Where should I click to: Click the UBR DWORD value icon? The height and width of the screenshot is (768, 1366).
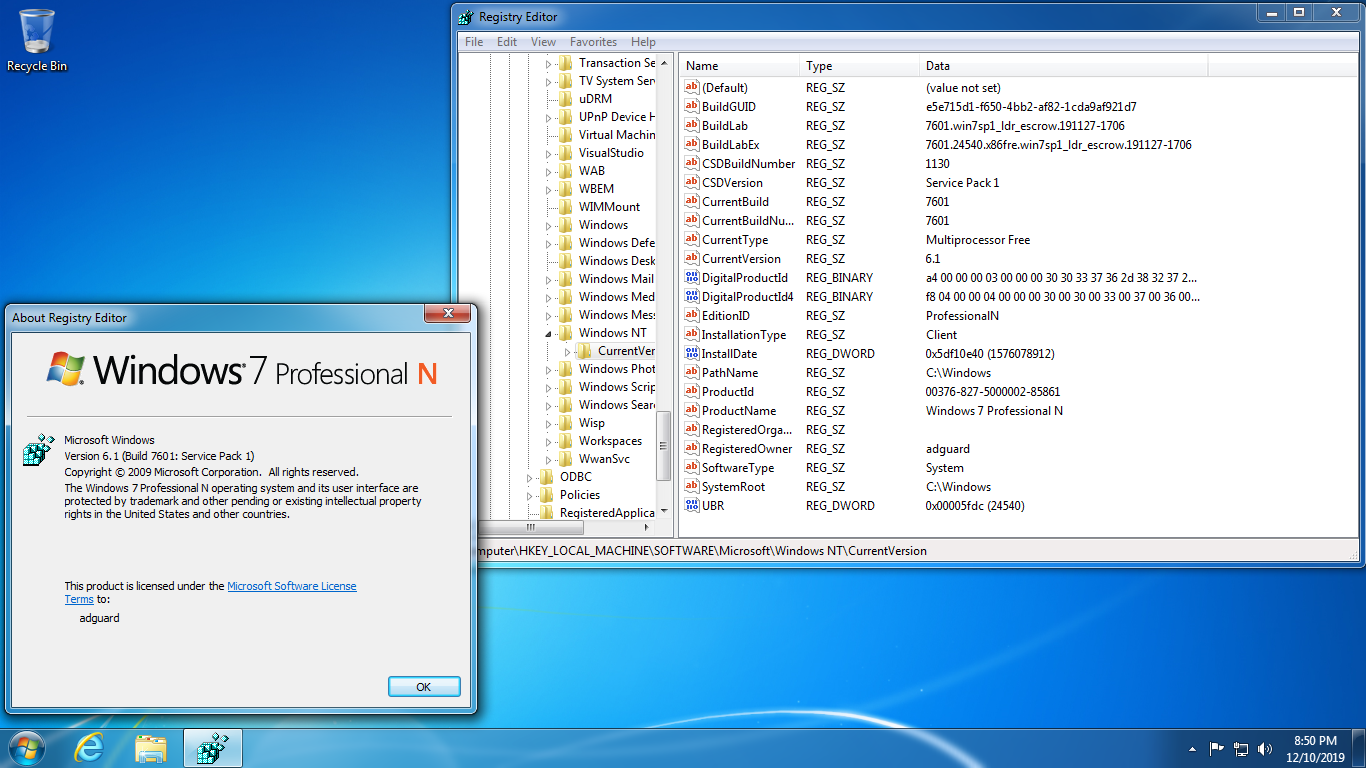pyautogui.click(x=691, y=506)
